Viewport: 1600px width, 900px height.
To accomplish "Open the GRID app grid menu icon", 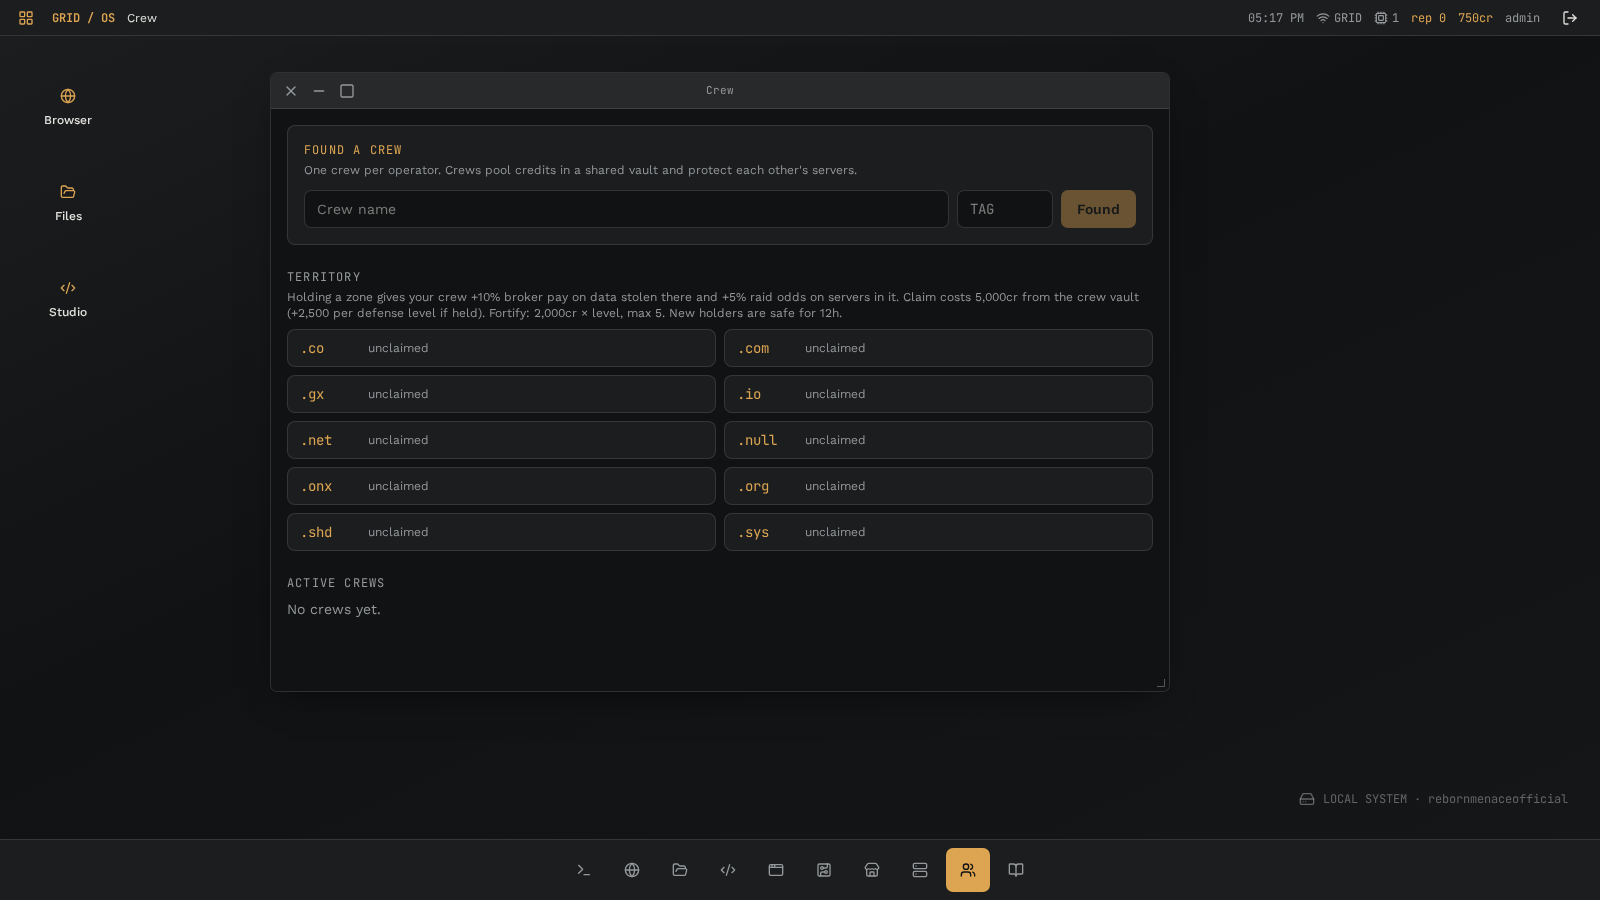I will coord(26,18).
